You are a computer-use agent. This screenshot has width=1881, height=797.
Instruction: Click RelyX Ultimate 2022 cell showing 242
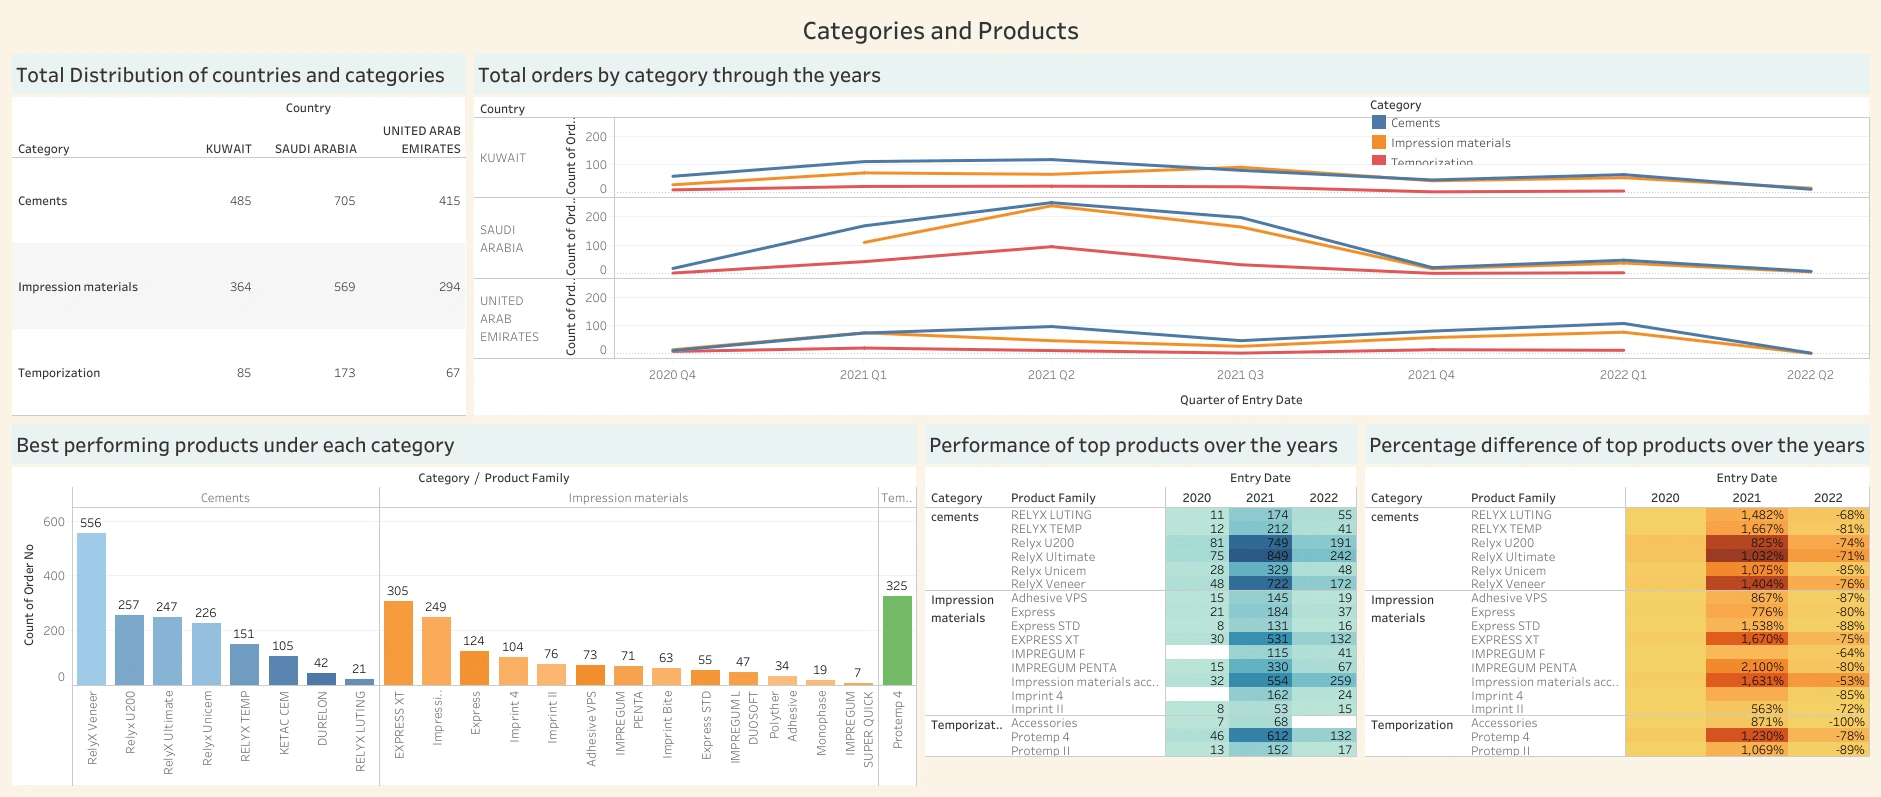pos(1323,556)
